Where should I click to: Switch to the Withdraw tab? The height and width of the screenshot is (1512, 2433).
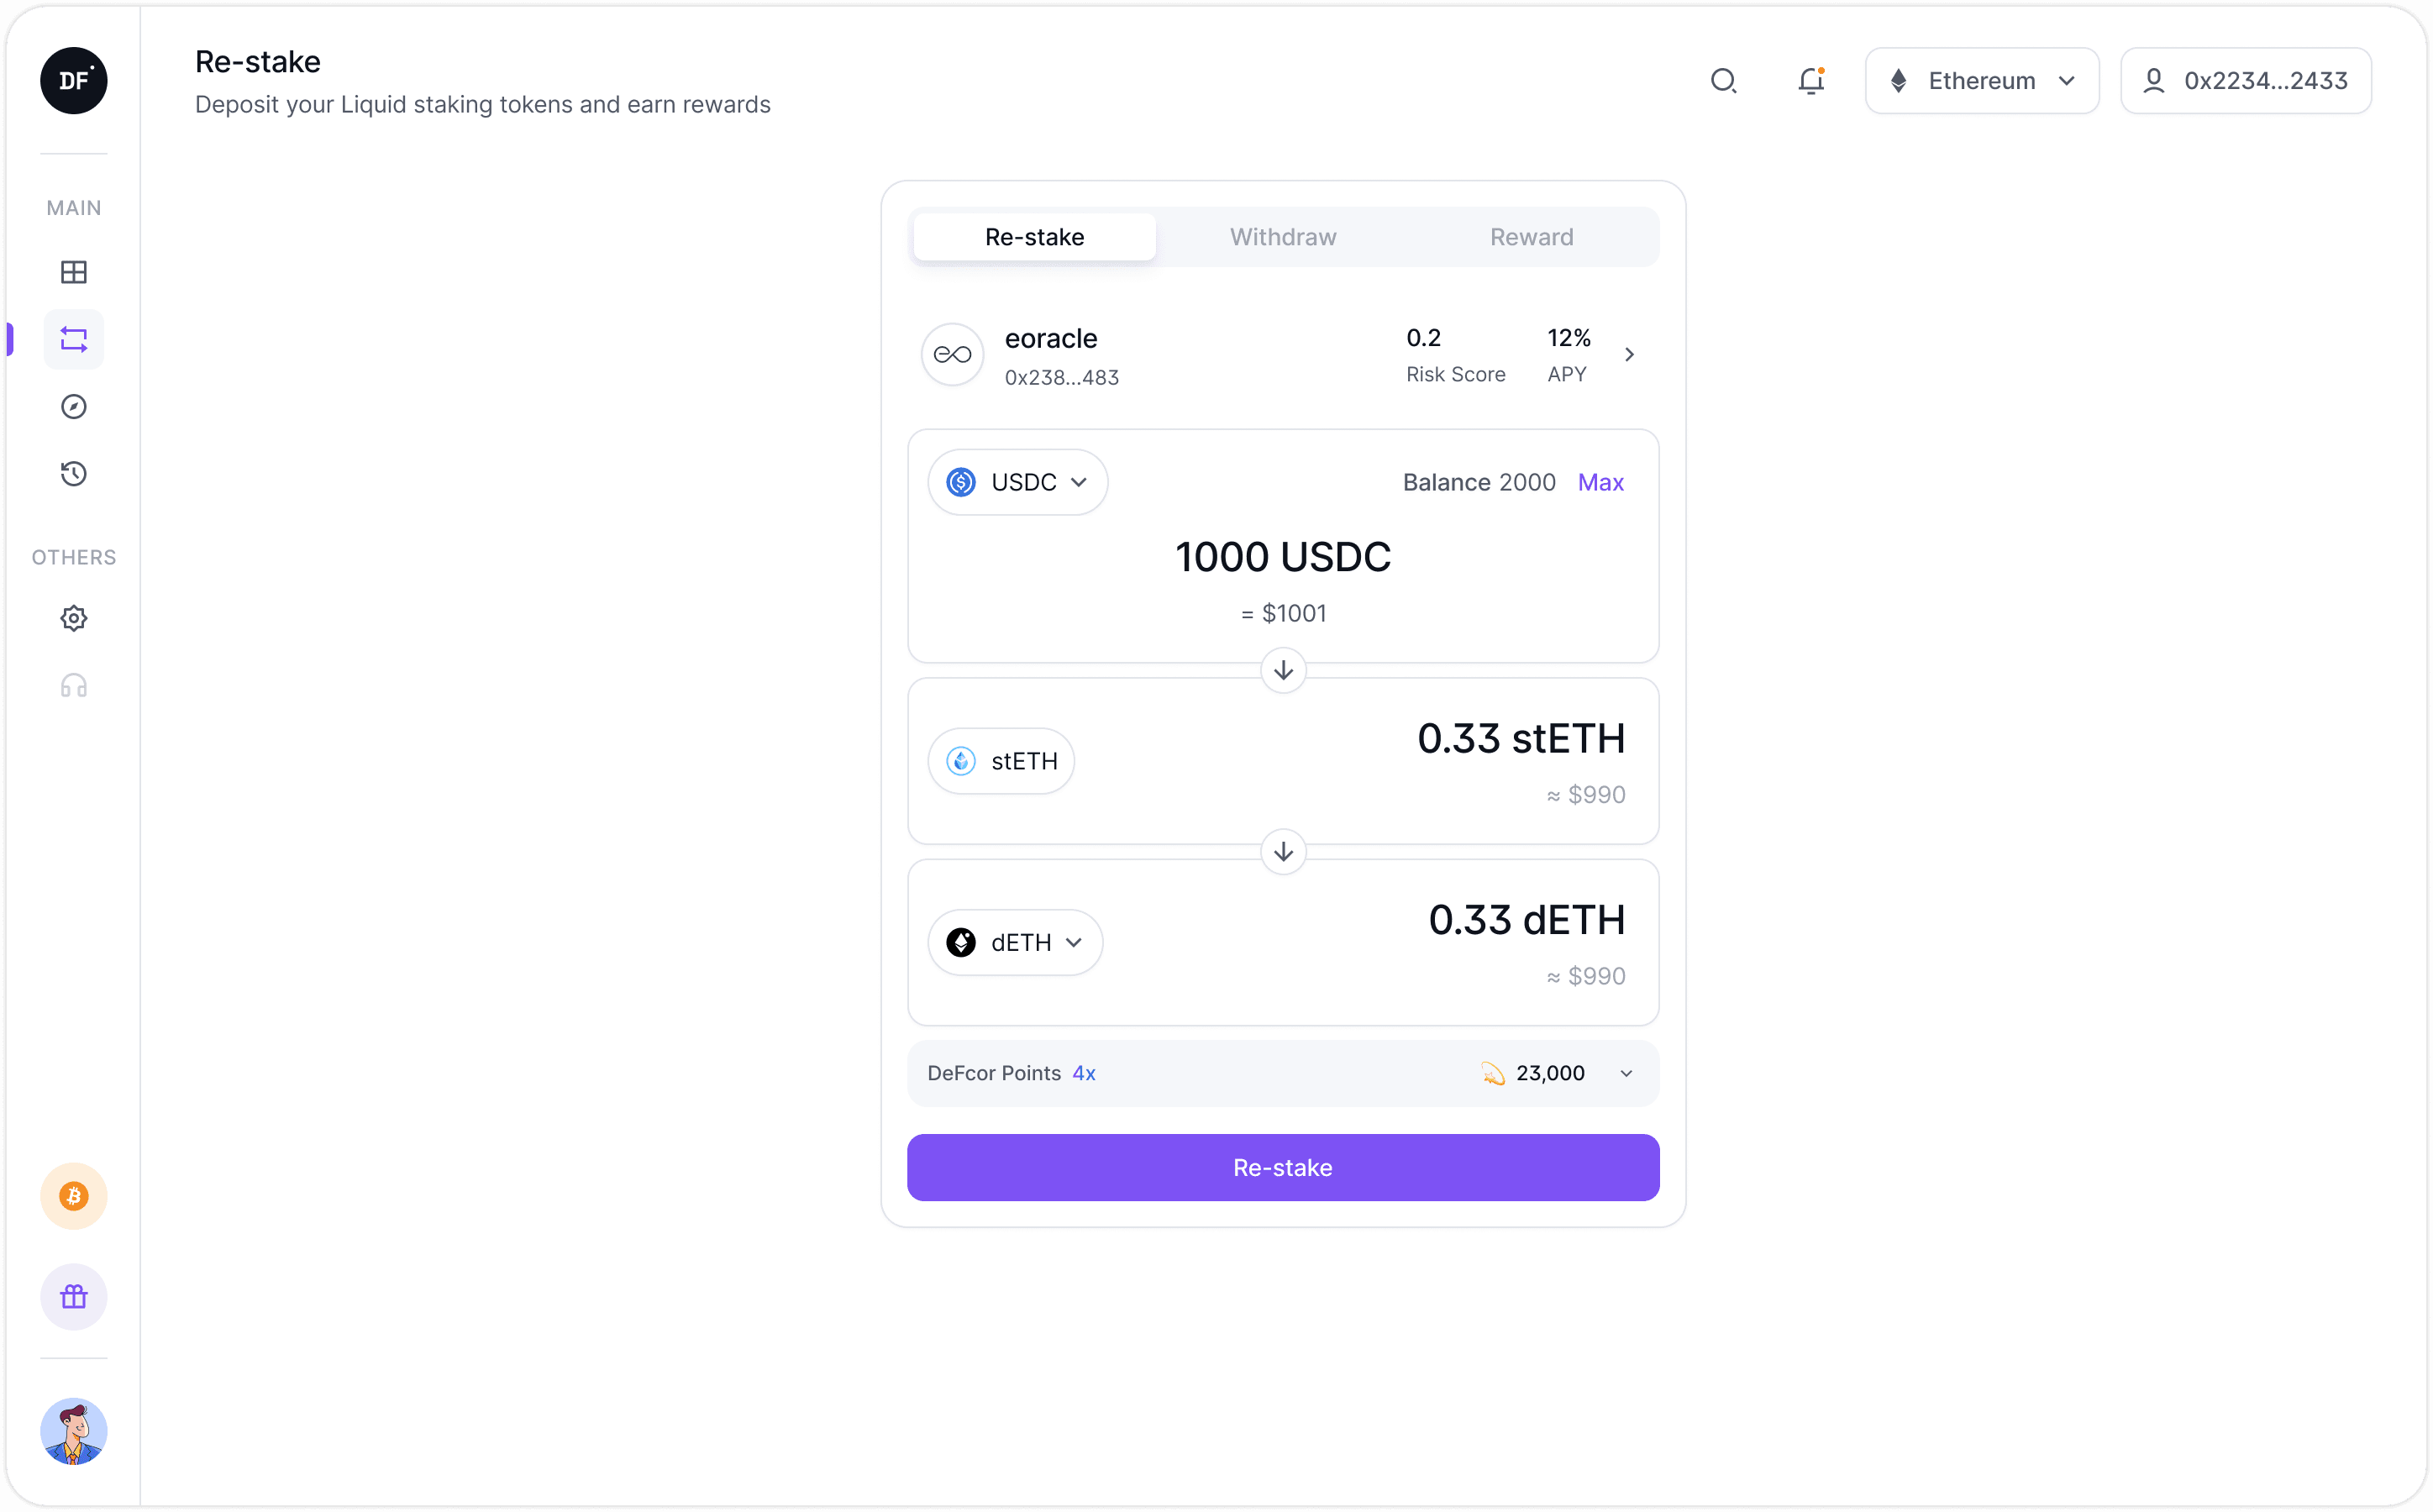[1282, 237]
